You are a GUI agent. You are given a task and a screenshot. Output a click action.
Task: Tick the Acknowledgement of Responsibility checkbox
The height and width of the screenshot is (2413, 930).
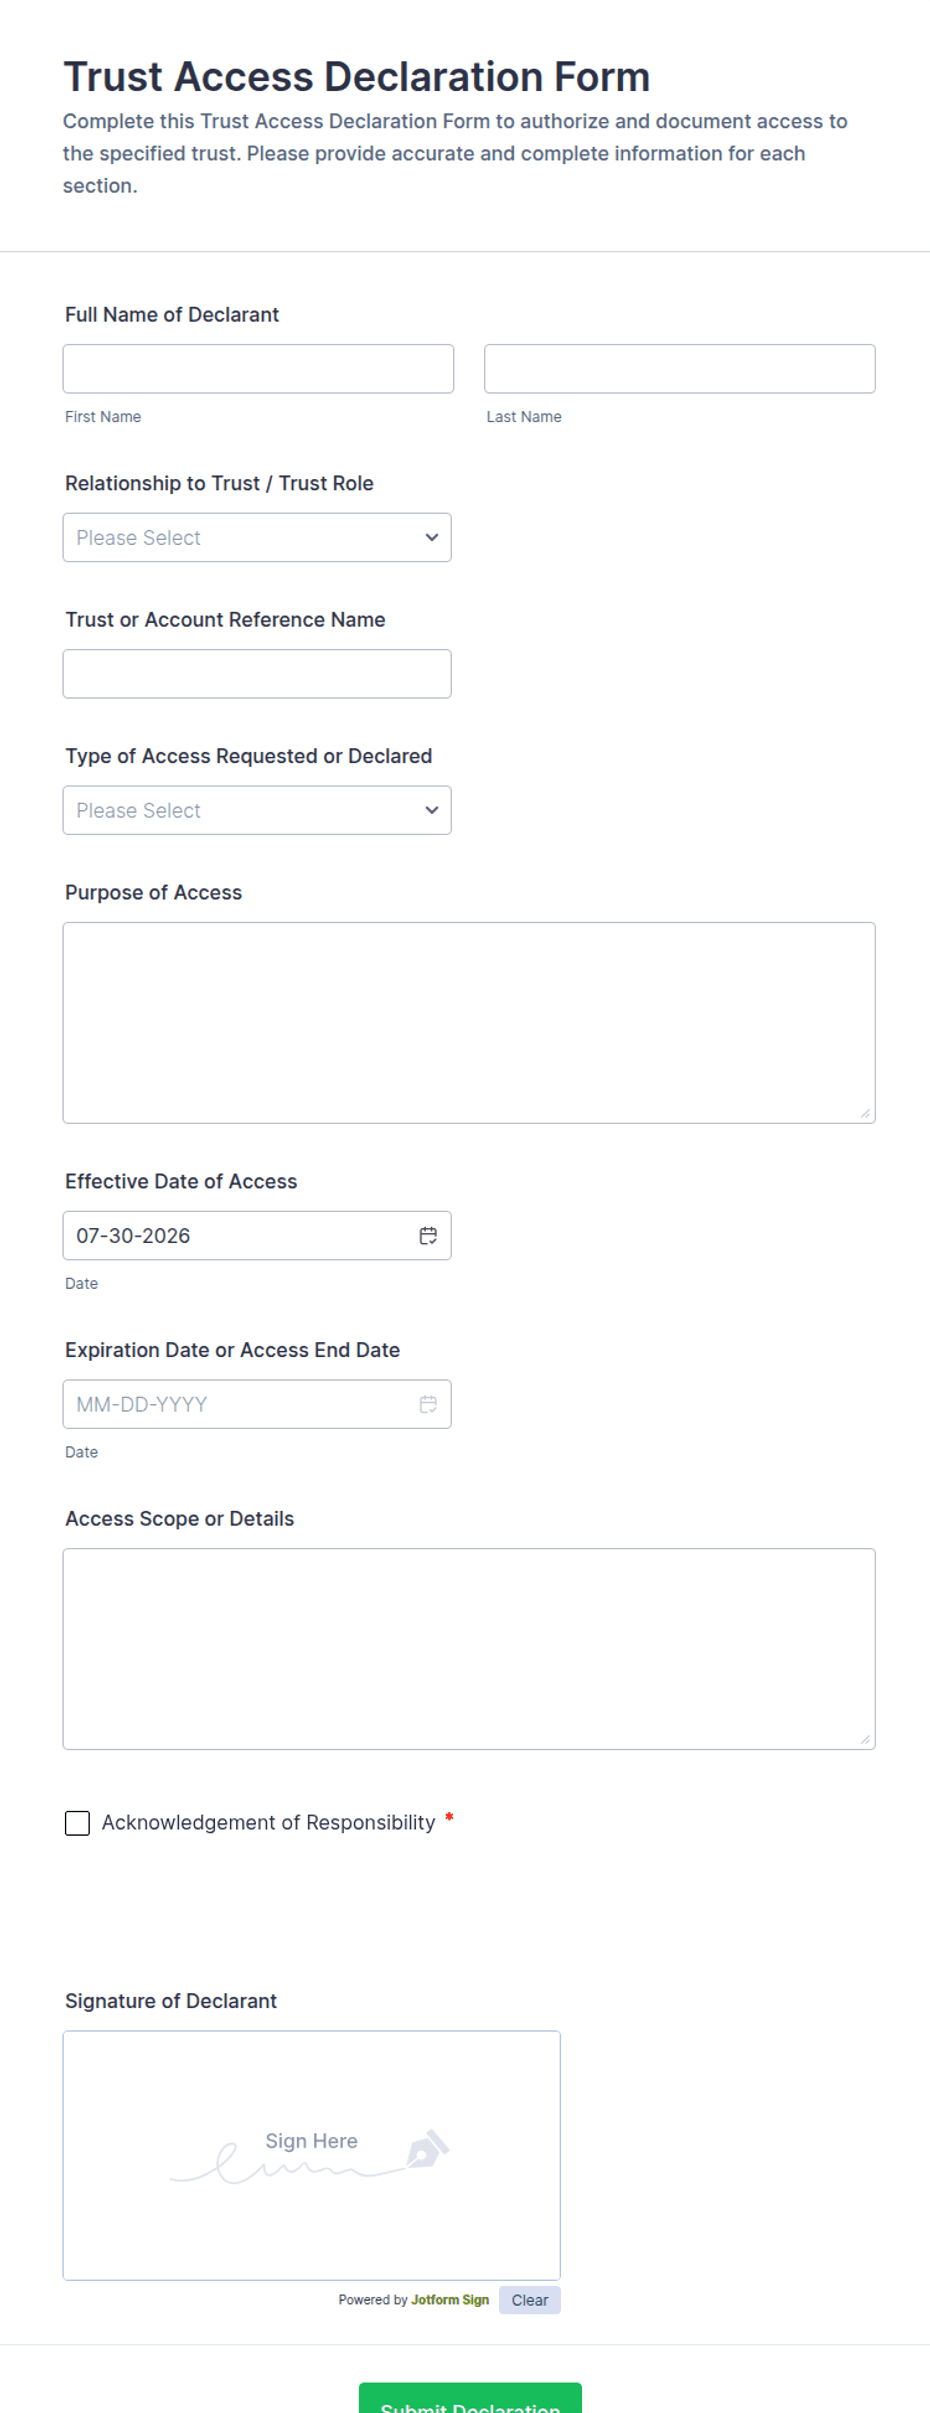click(x=77, y=1823)
